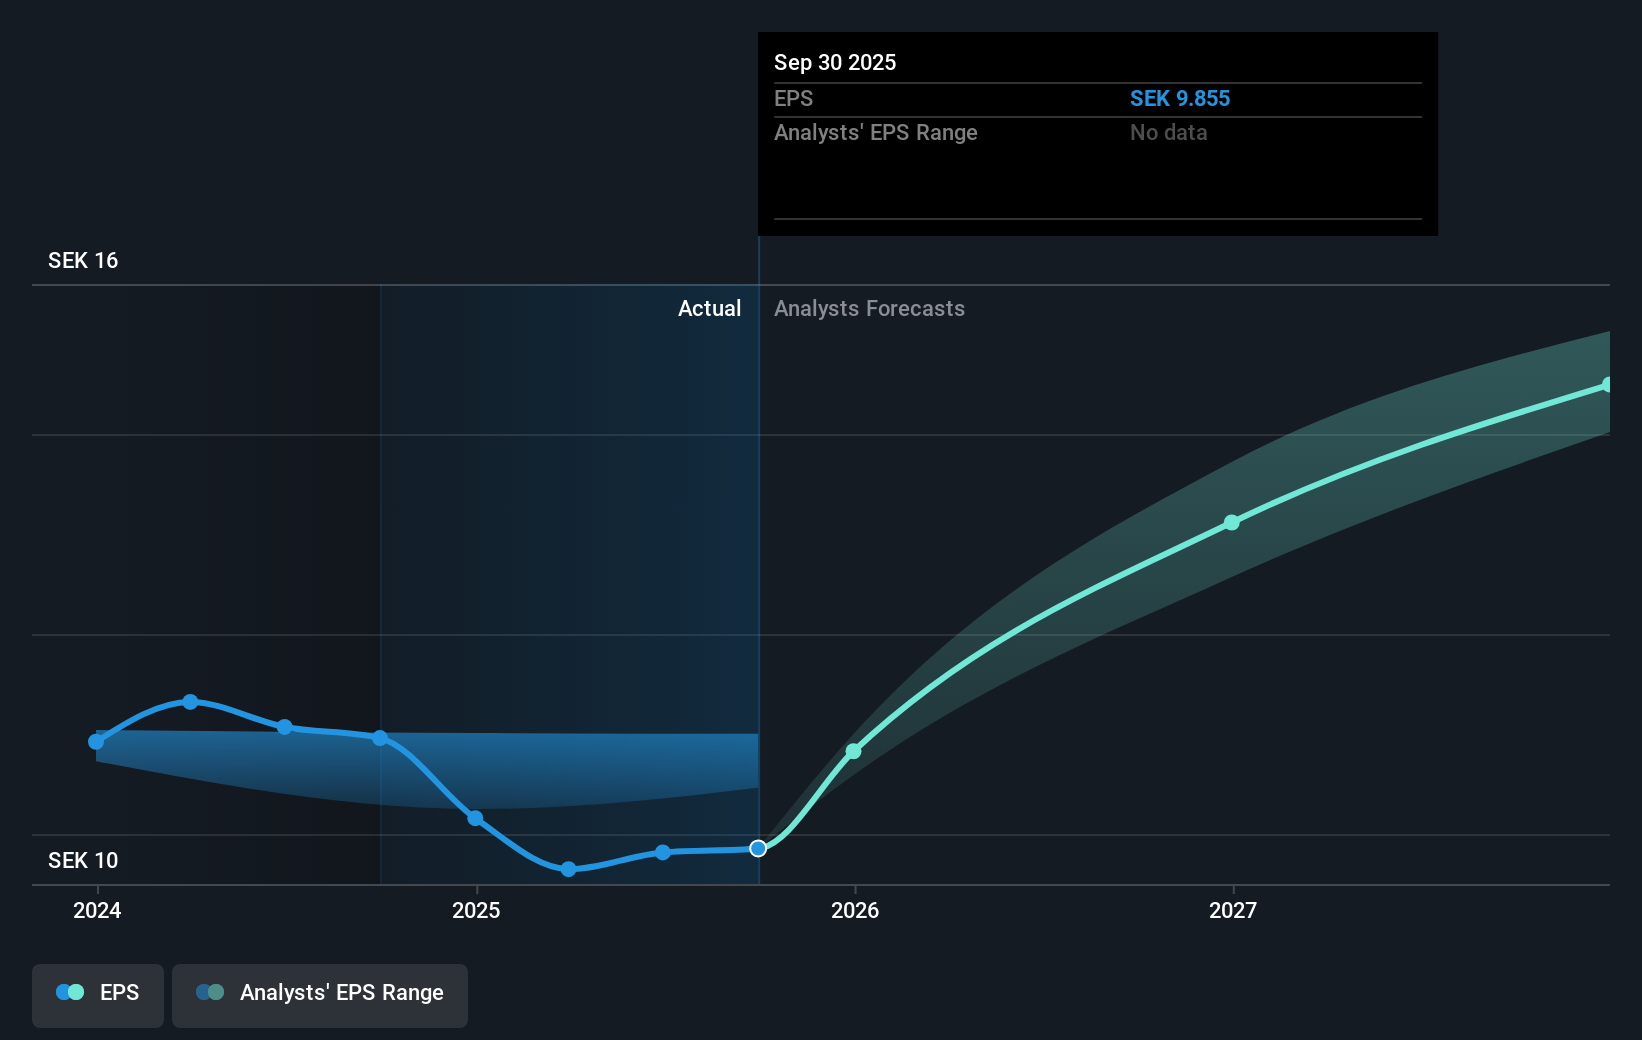The image size is (1642, 1040).
Task: Click the Analysts' EPS Range legend dot
Action: (x=209, y=992)
